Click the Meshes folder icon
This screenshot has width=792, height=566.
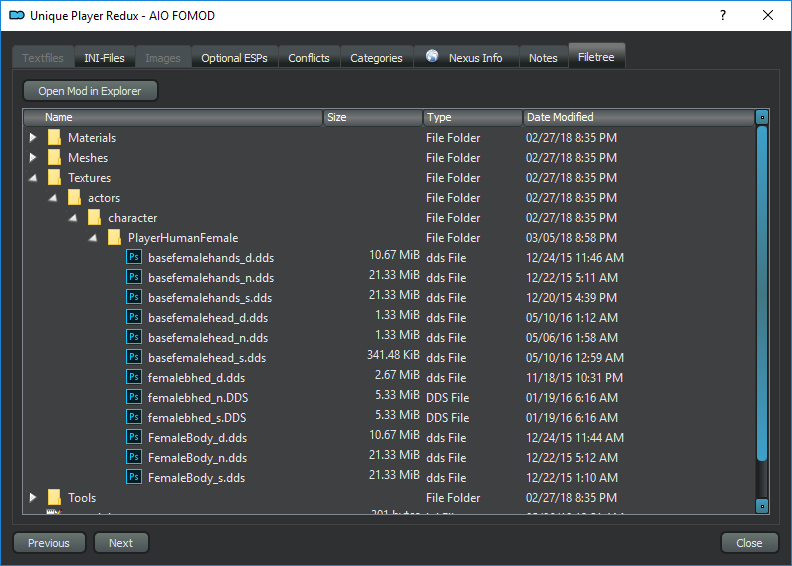54,158
